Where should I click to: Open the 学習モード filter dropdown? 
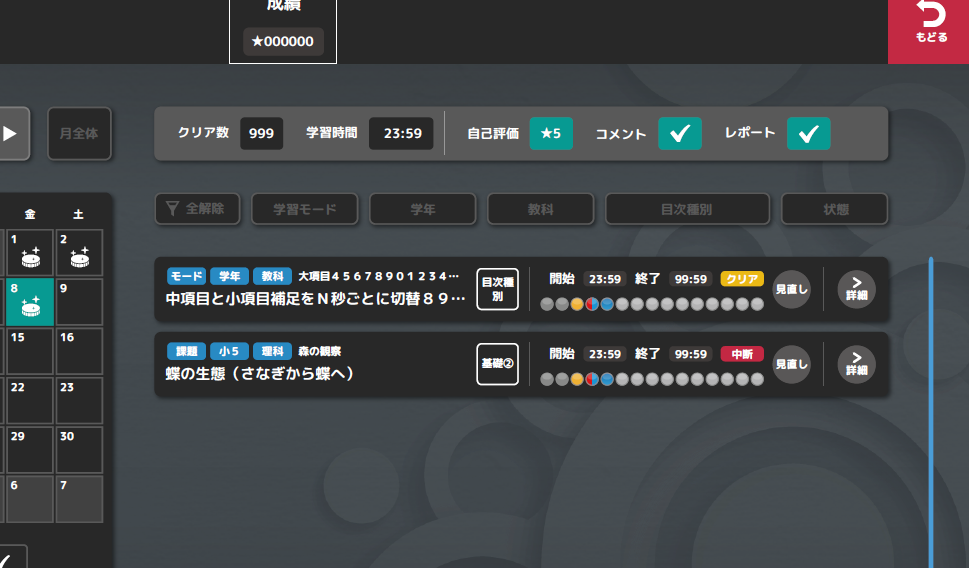pos(305,209)
